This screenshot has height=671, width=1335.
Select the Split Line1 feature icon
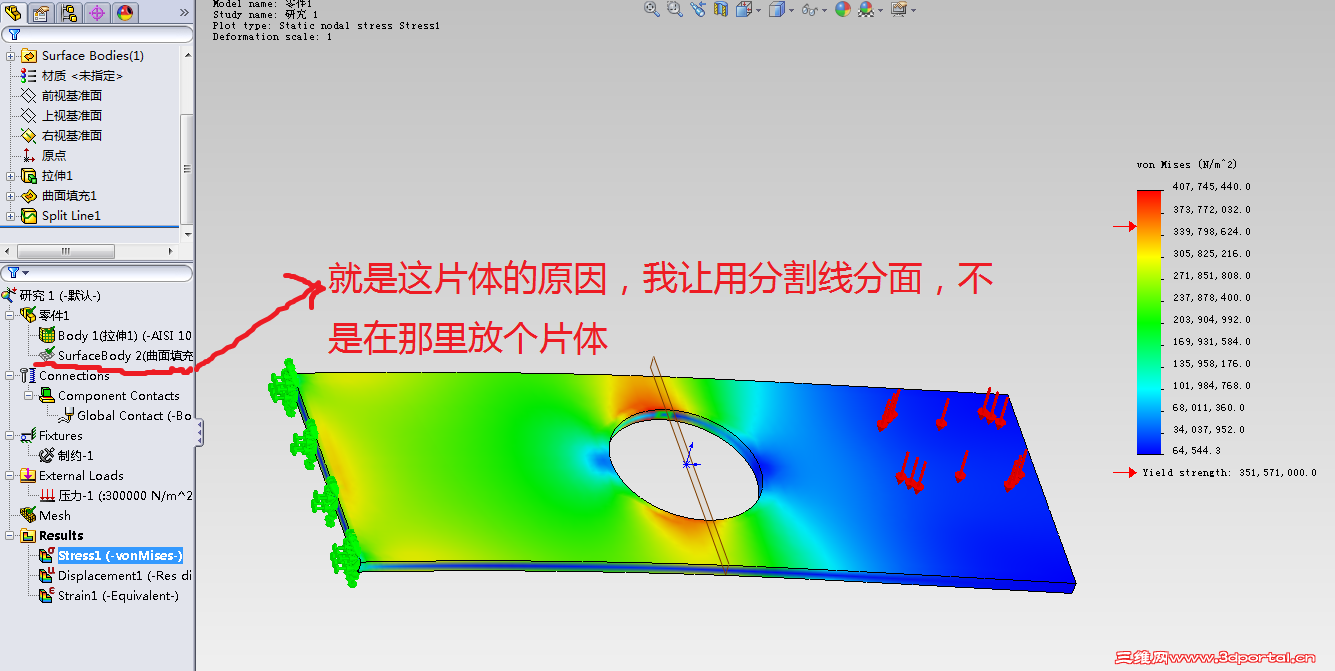click(x=29, y=216)
